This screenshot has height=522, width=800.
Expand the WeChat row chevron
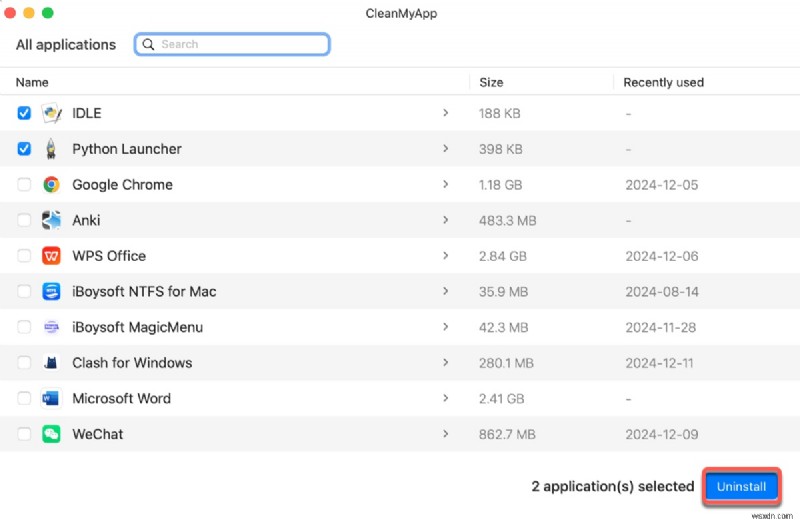point(445,434)
